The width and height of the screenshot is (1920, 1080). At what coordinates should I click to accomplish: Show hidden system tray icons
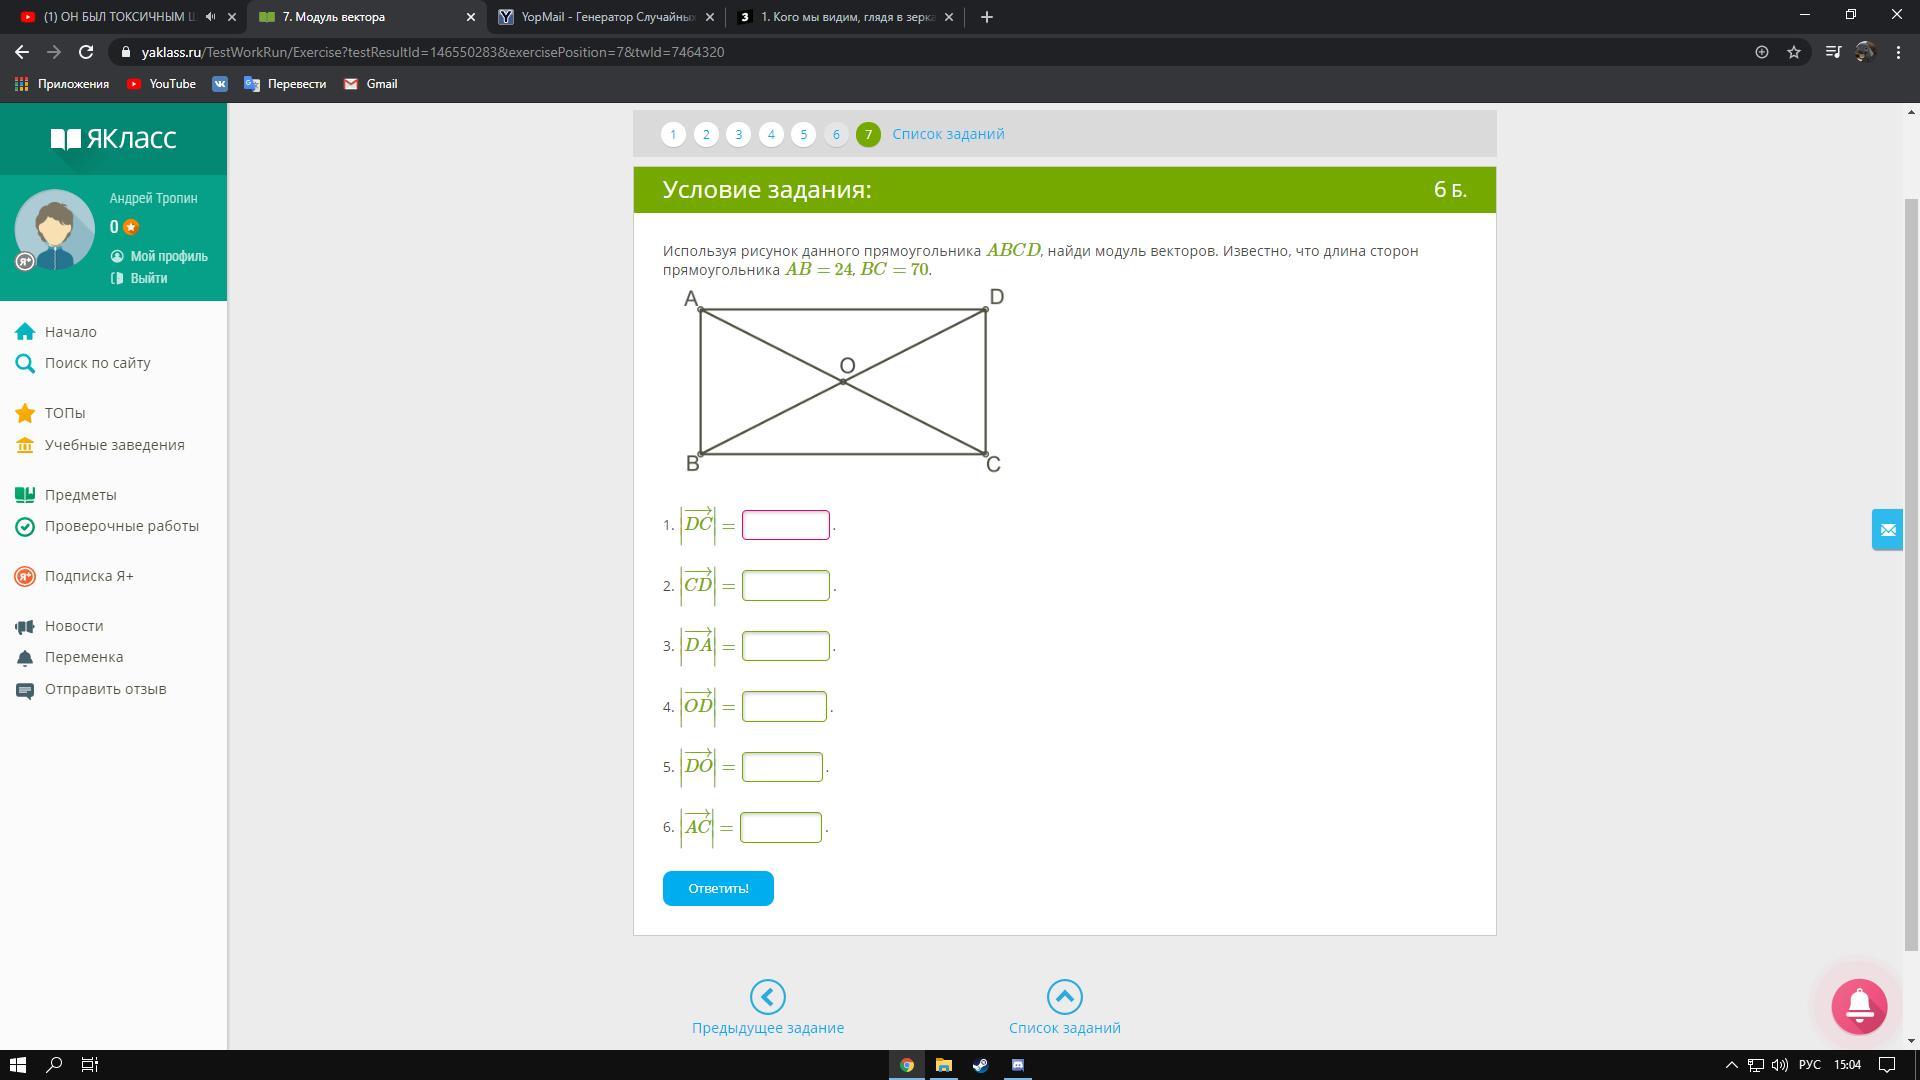[1732, 1065]
